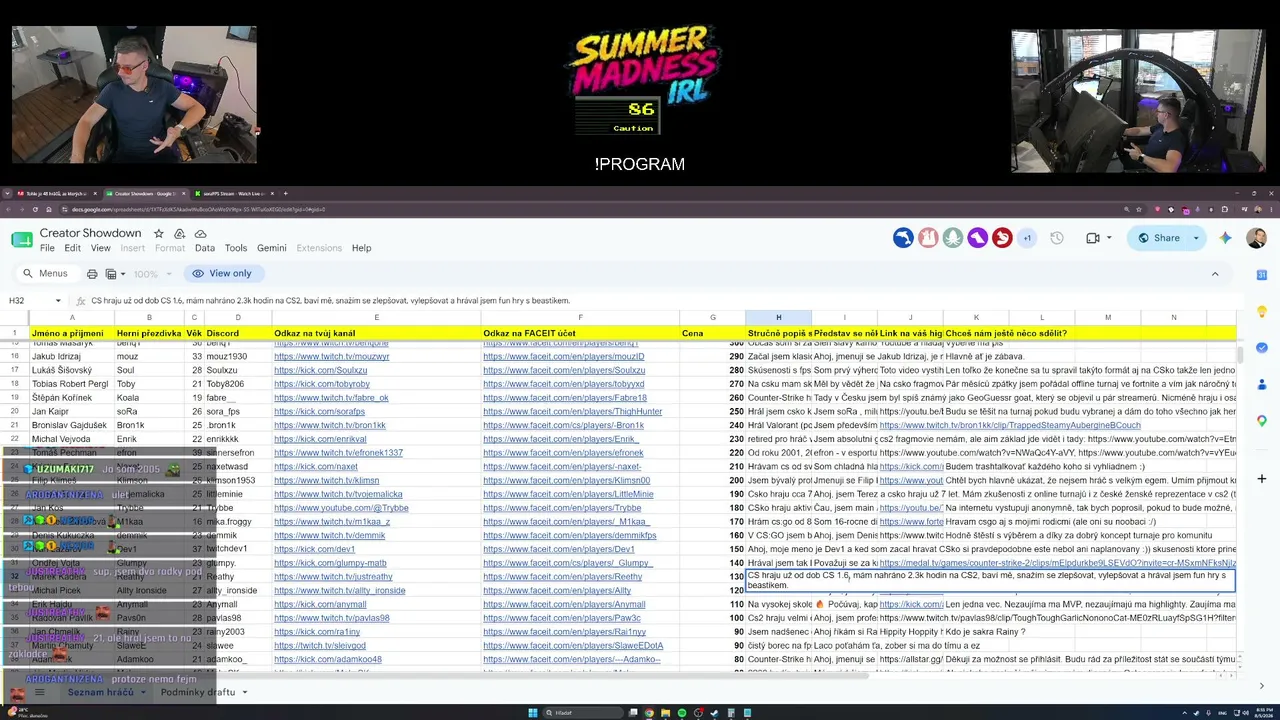The image size is (1280, 720).
Task: Open Maps in the side panel
Action: (1262, 421)
